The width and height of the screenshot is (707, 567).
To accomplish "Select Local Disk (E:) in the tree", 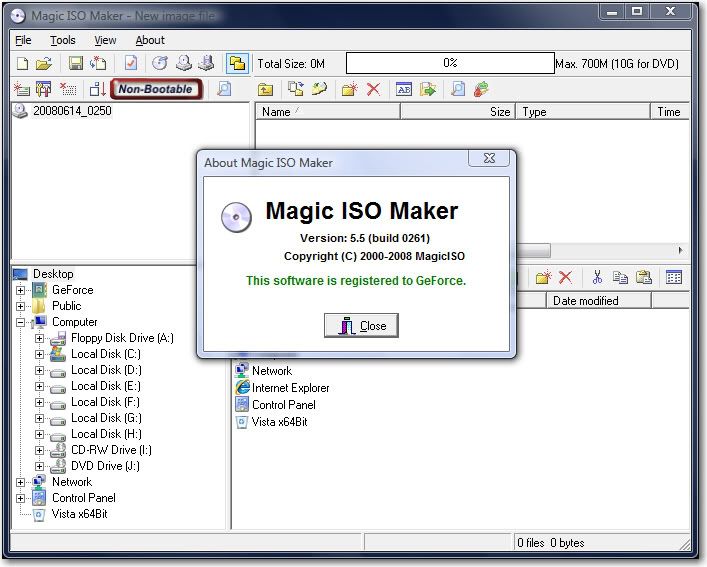I will click(x=106, y=386).
